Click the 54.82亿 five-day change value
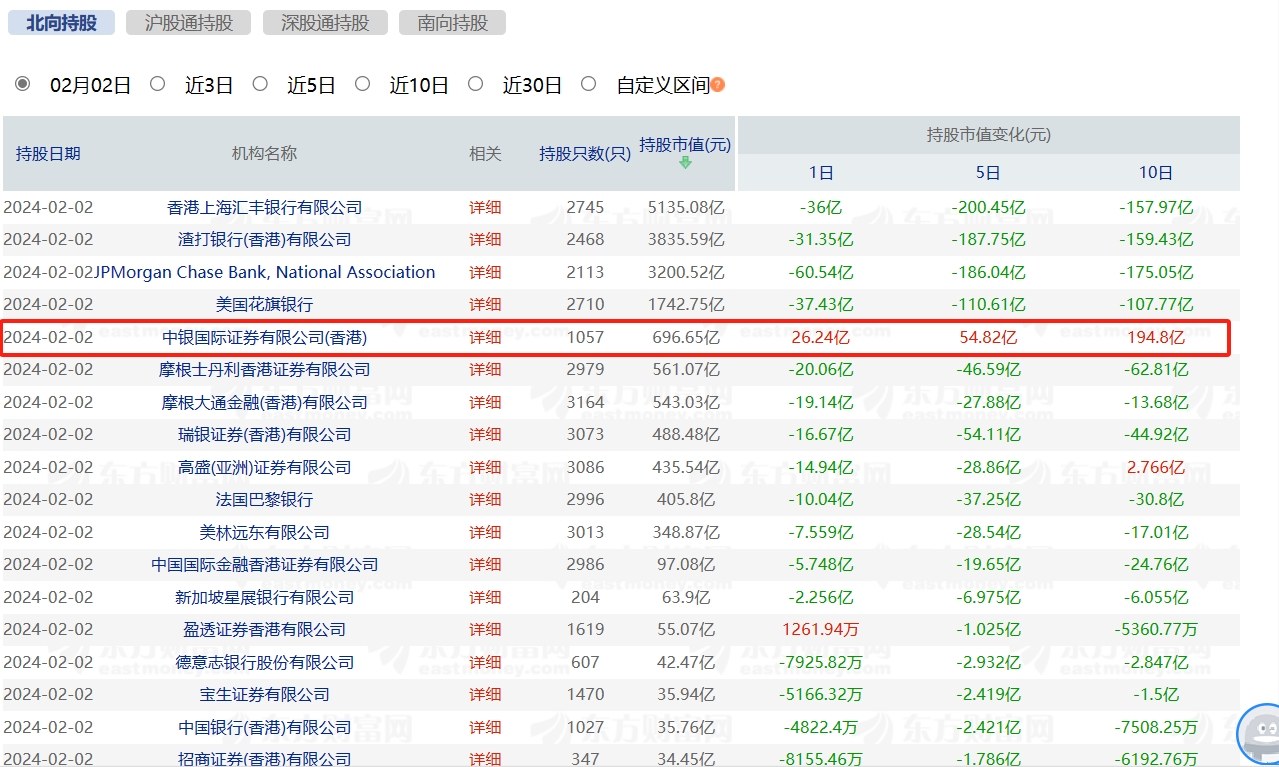 988,337
